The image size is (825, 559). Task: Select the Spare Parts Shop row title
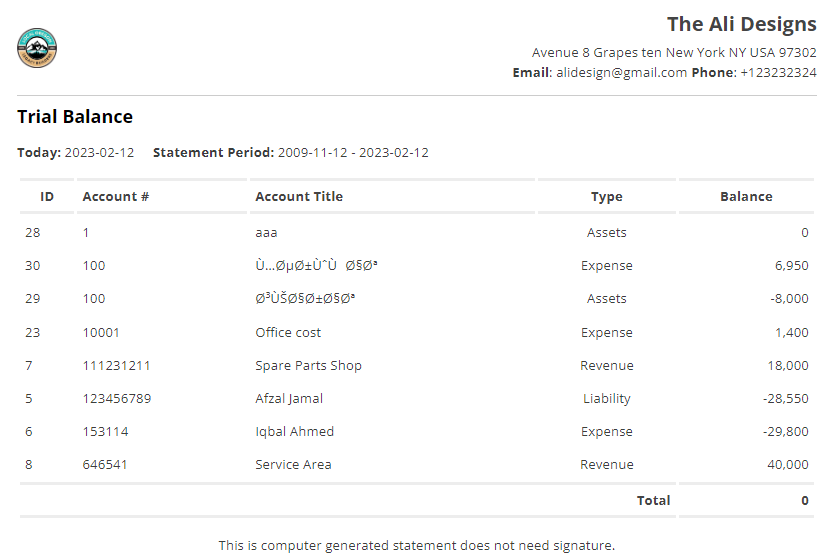click(308, 365)
